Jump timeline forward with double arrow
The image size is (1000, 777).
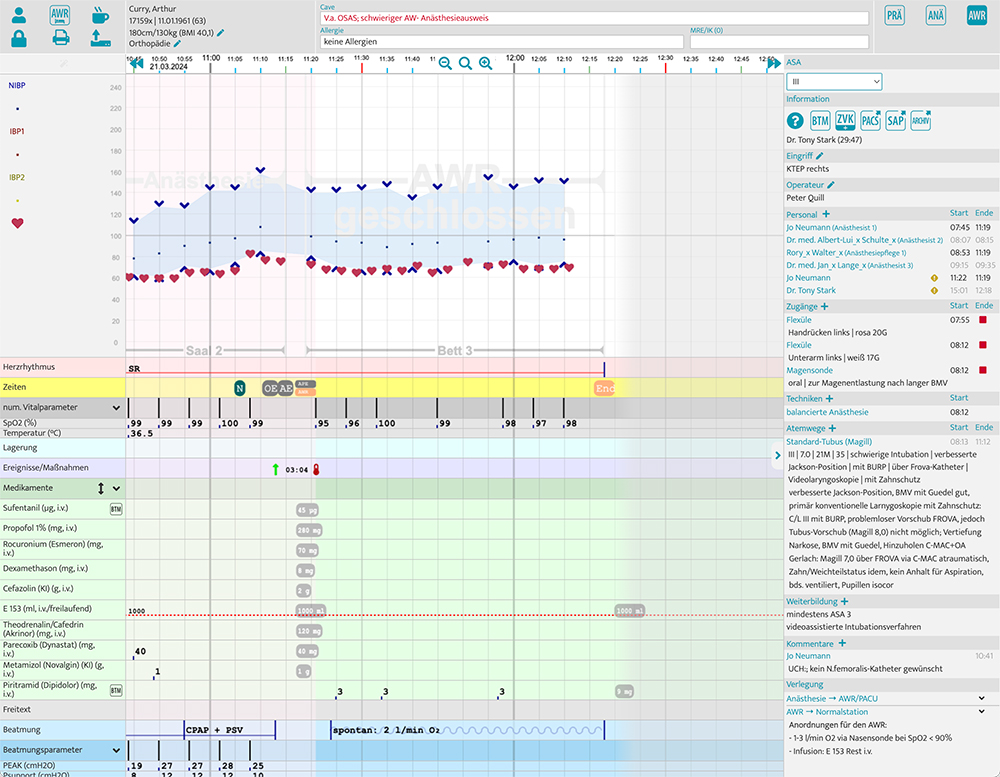pyautogui.click(x=774, y=63)
